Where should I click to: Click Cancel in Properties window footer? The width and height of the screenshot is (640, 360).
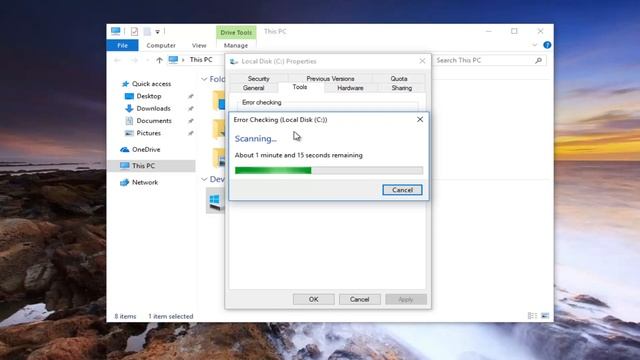(360, 299)
